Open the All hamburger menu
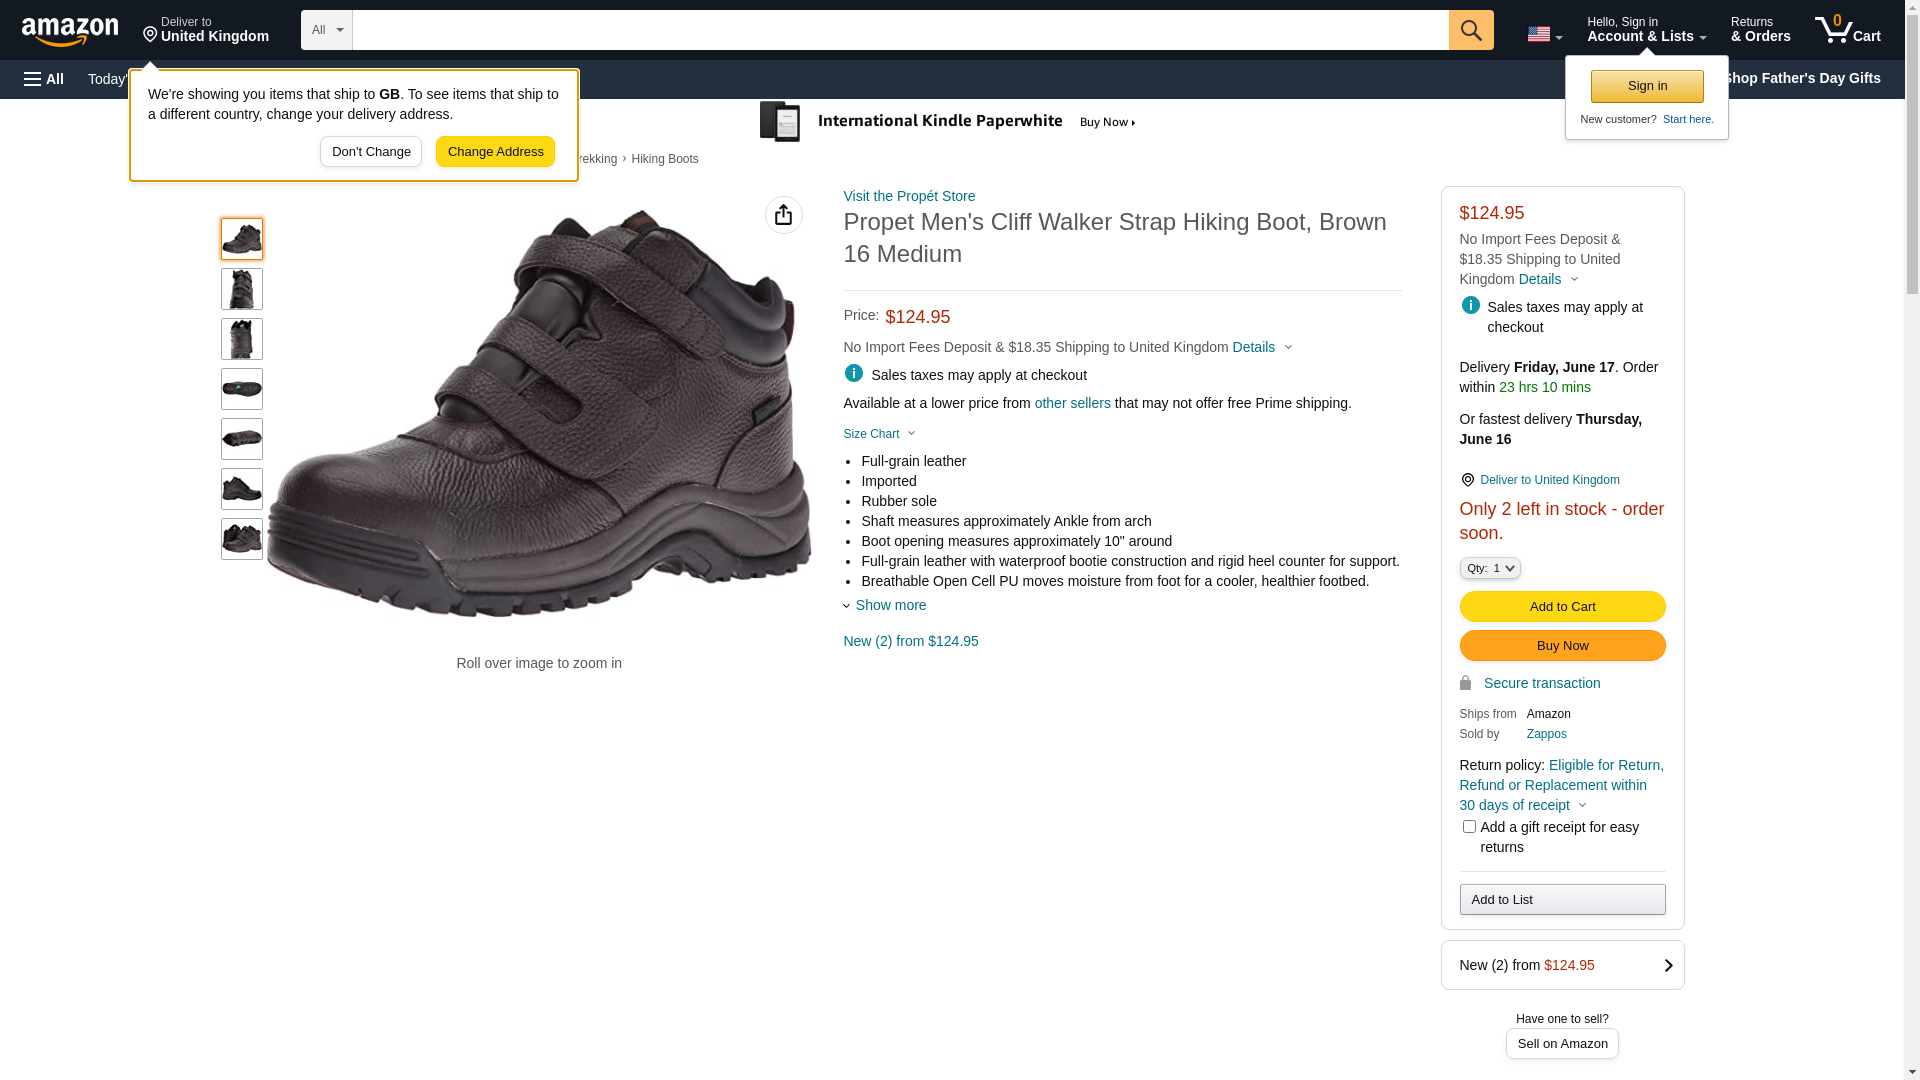1920x1080 pixels. pyautogui.click(x=44, y=79)
